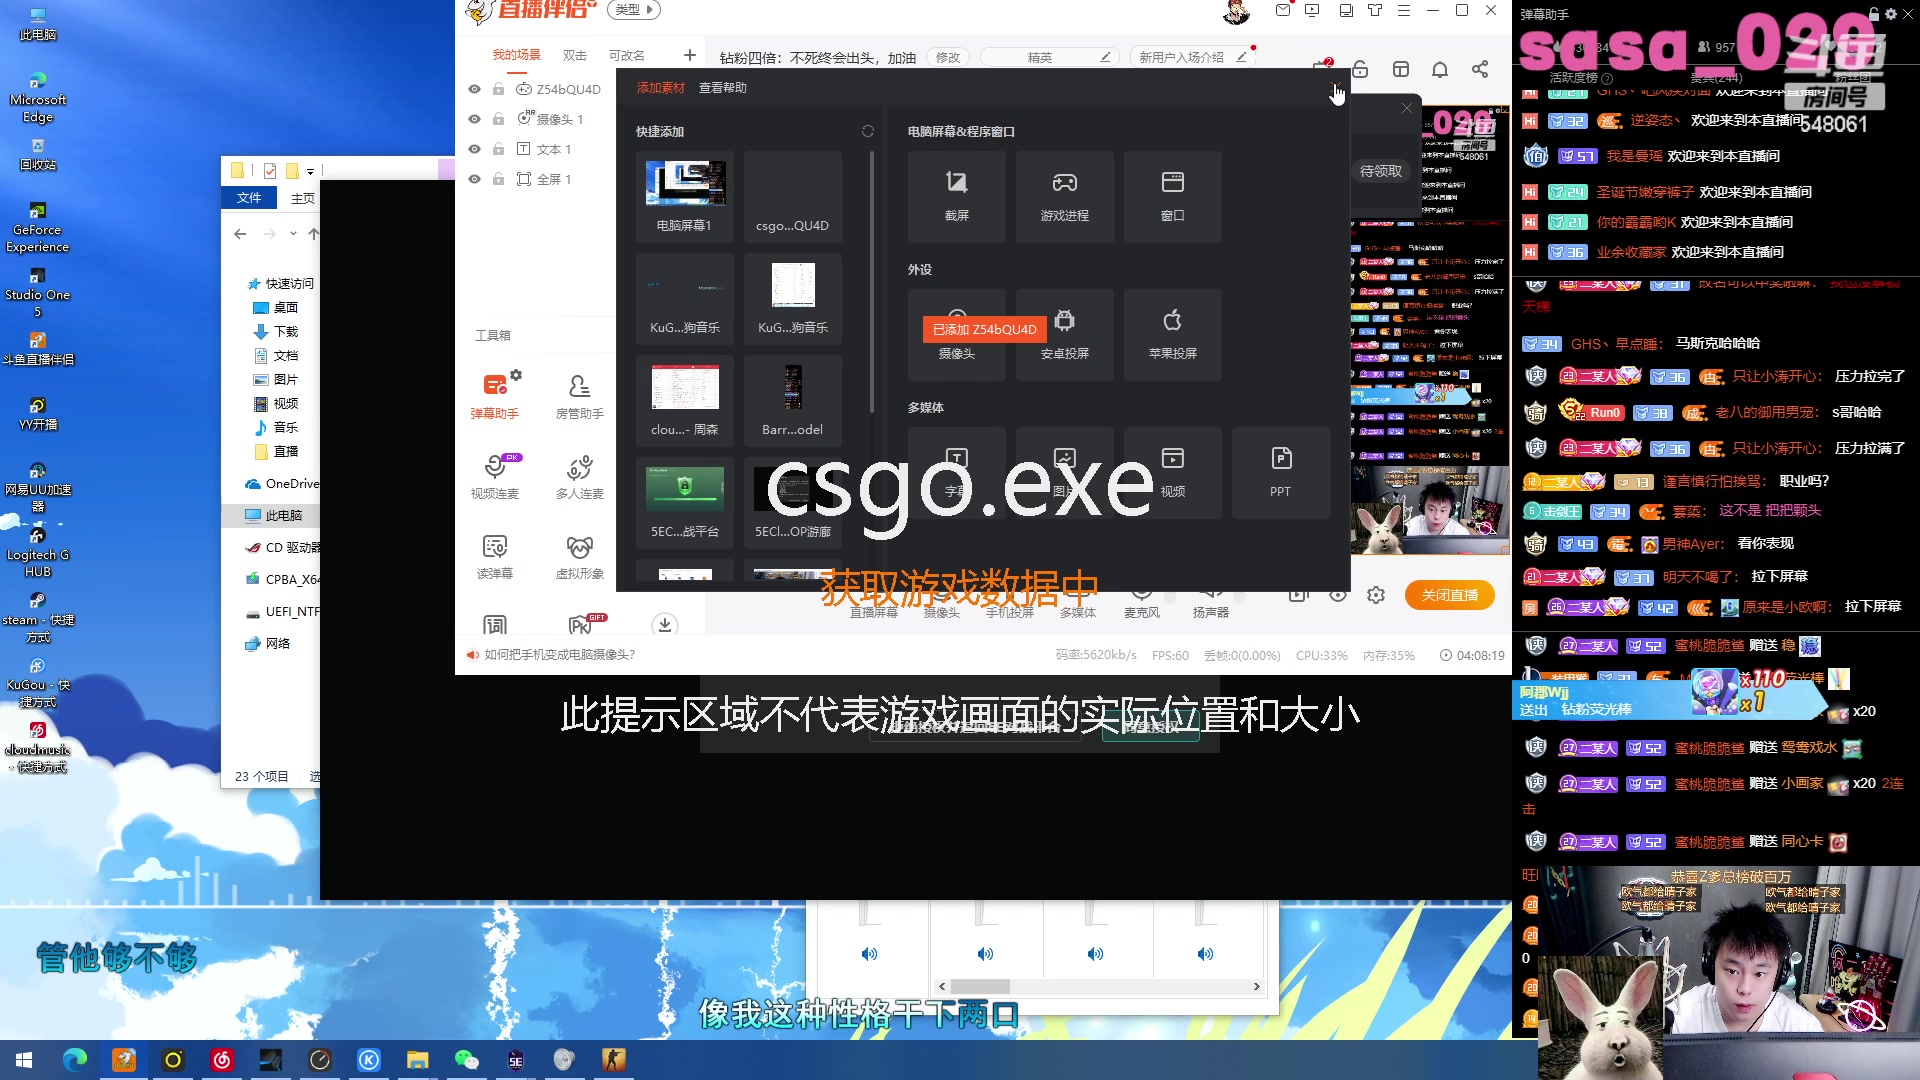This screenshot has height=1080, width=1920.
Task: Toggle lock on 文本 1 source
Action: tap(498, 149)
